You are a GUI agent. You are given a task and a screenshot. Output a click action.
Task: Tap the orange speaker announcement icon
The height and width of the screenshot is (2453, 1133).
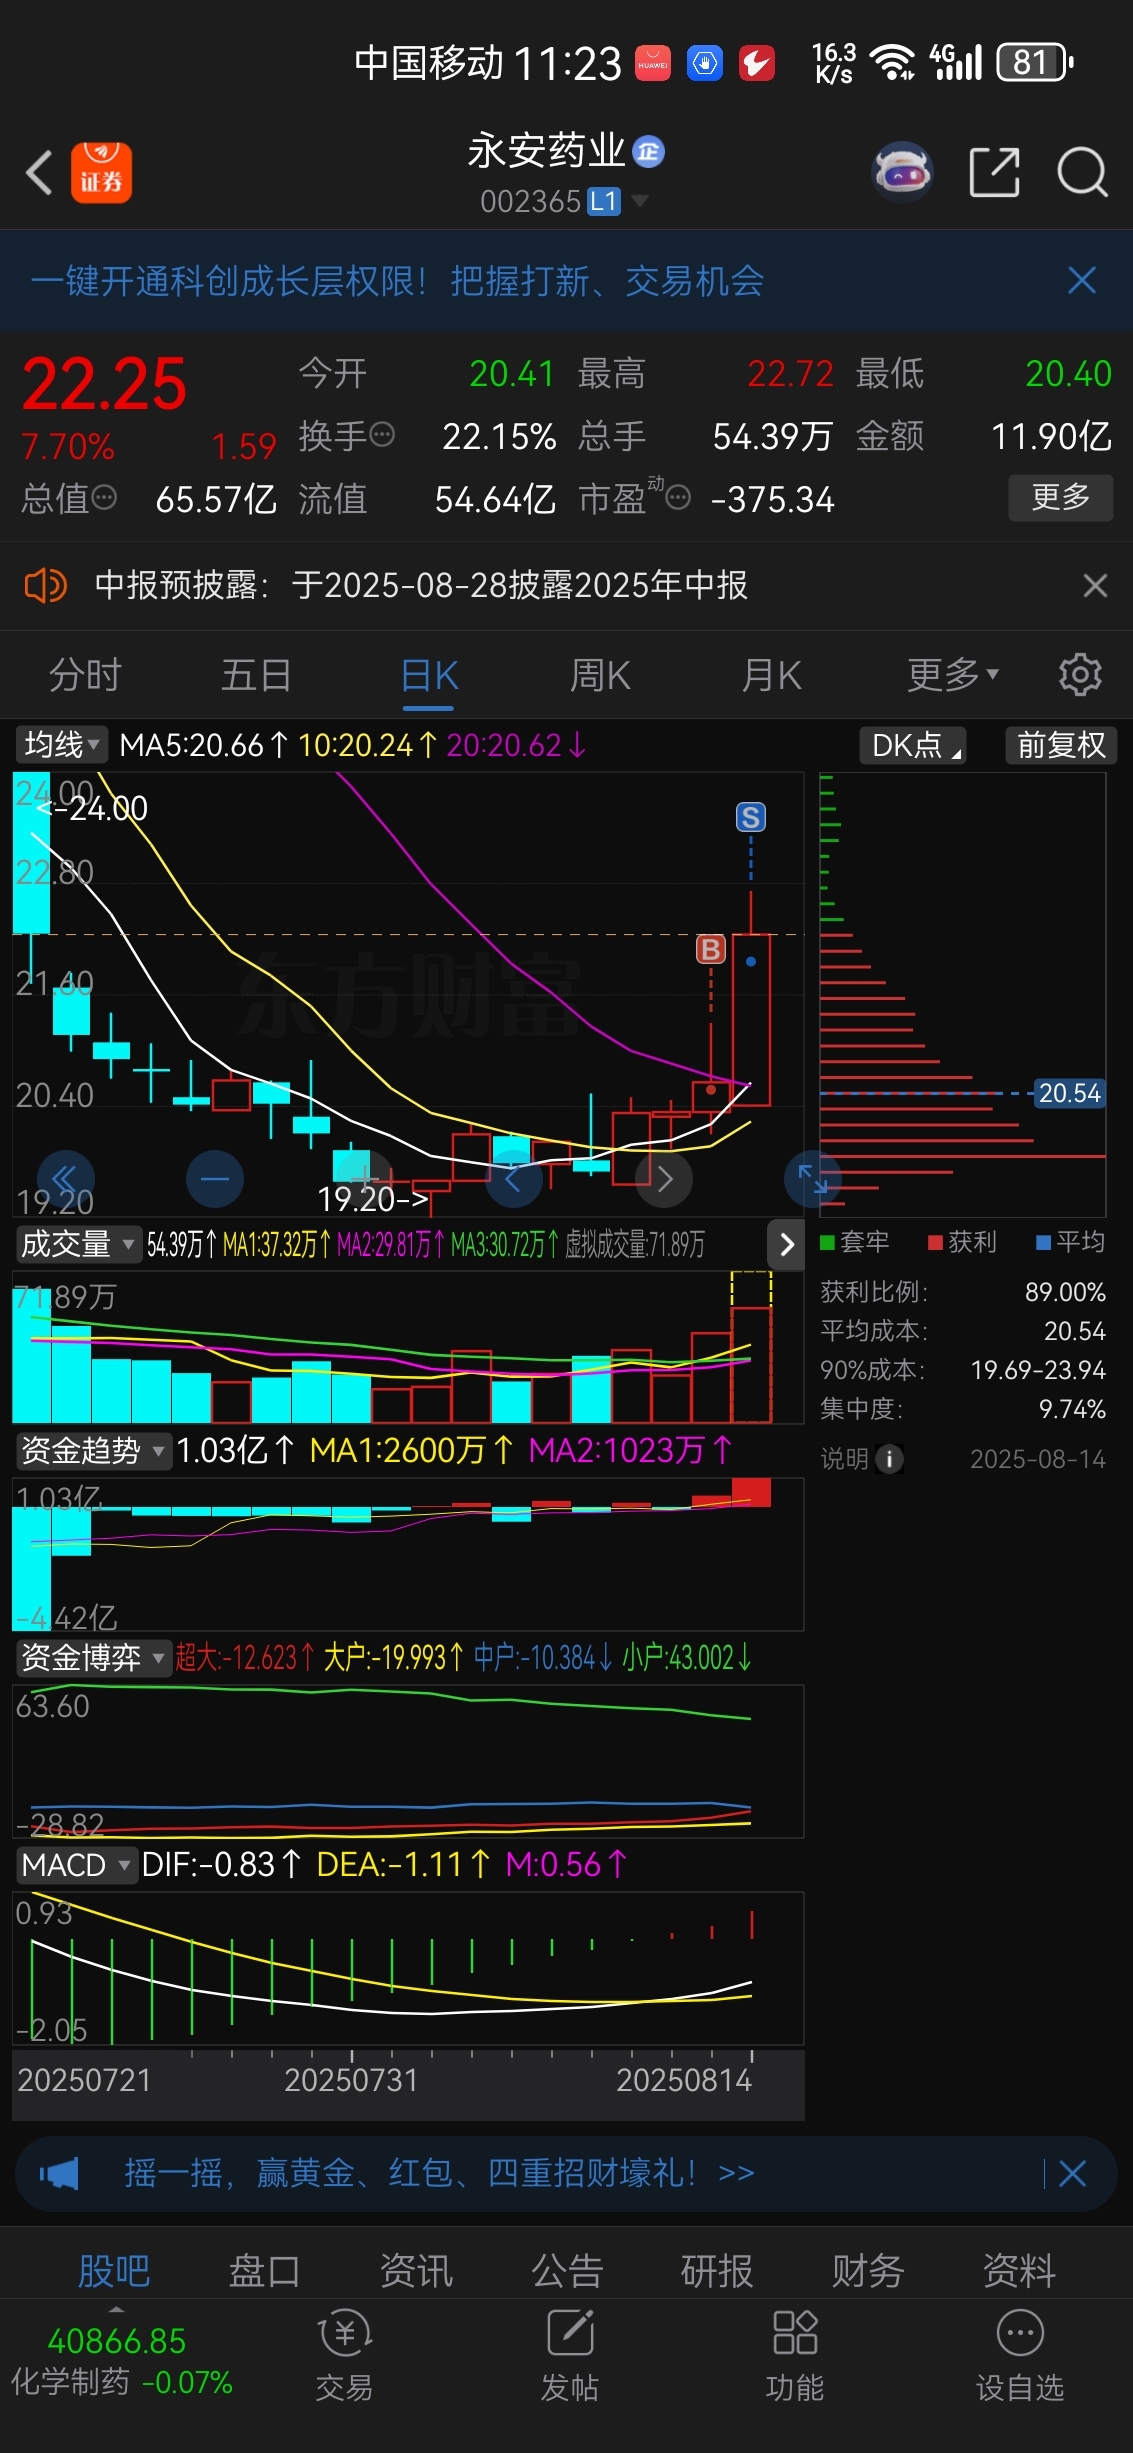45,585
